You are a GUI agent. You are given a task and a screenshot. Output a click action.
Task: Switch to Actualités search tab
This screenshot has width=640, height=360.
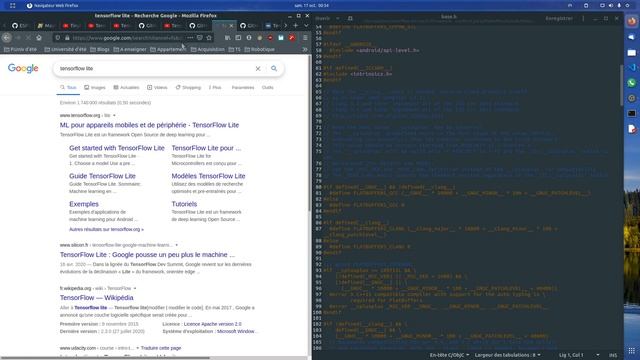coord(126,87)
